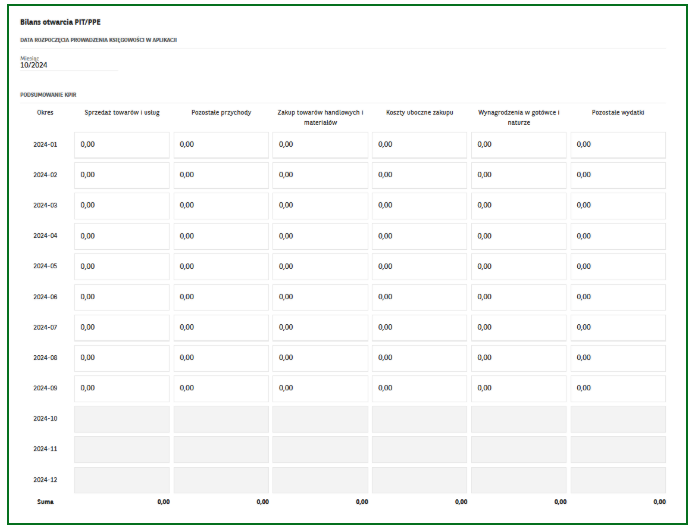Edit Zakup towarów handlowych for 2024-01
This screenshot has height=530, width=696.
pos(320,145)
